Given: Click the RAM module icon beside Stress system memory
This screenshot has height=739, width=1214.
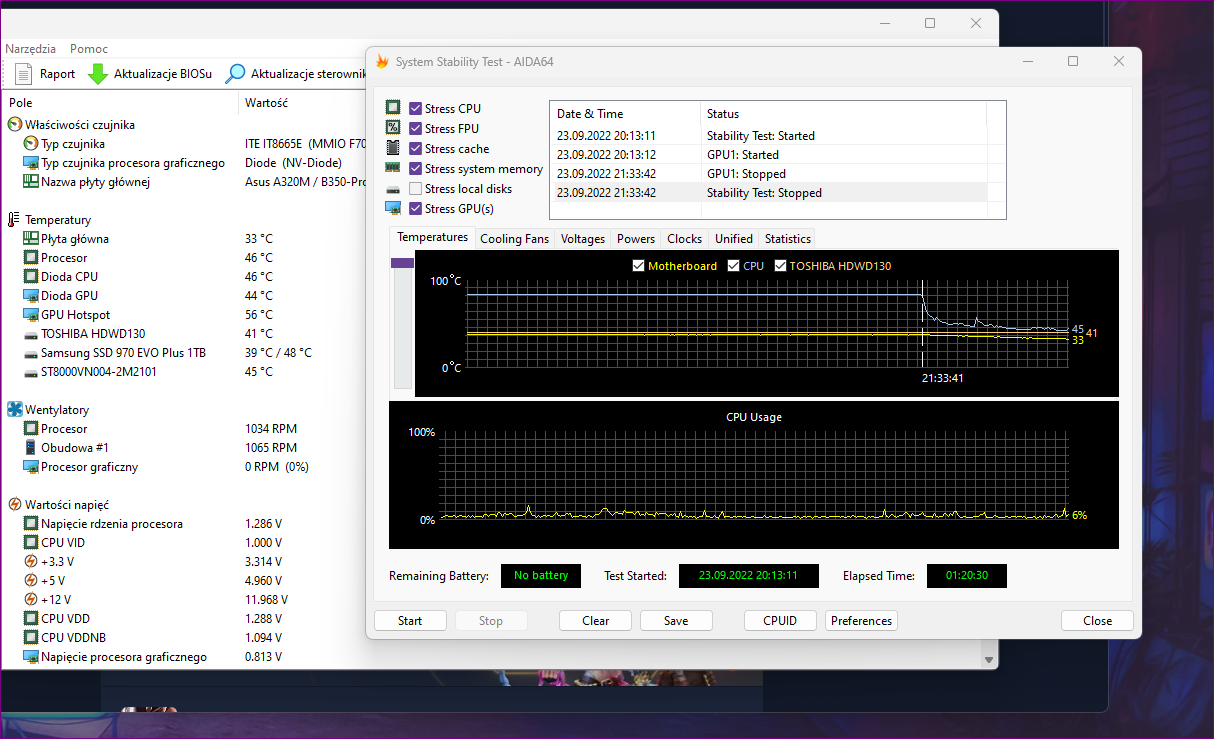Looking at the screenshot, I should (x=393, y=168).
